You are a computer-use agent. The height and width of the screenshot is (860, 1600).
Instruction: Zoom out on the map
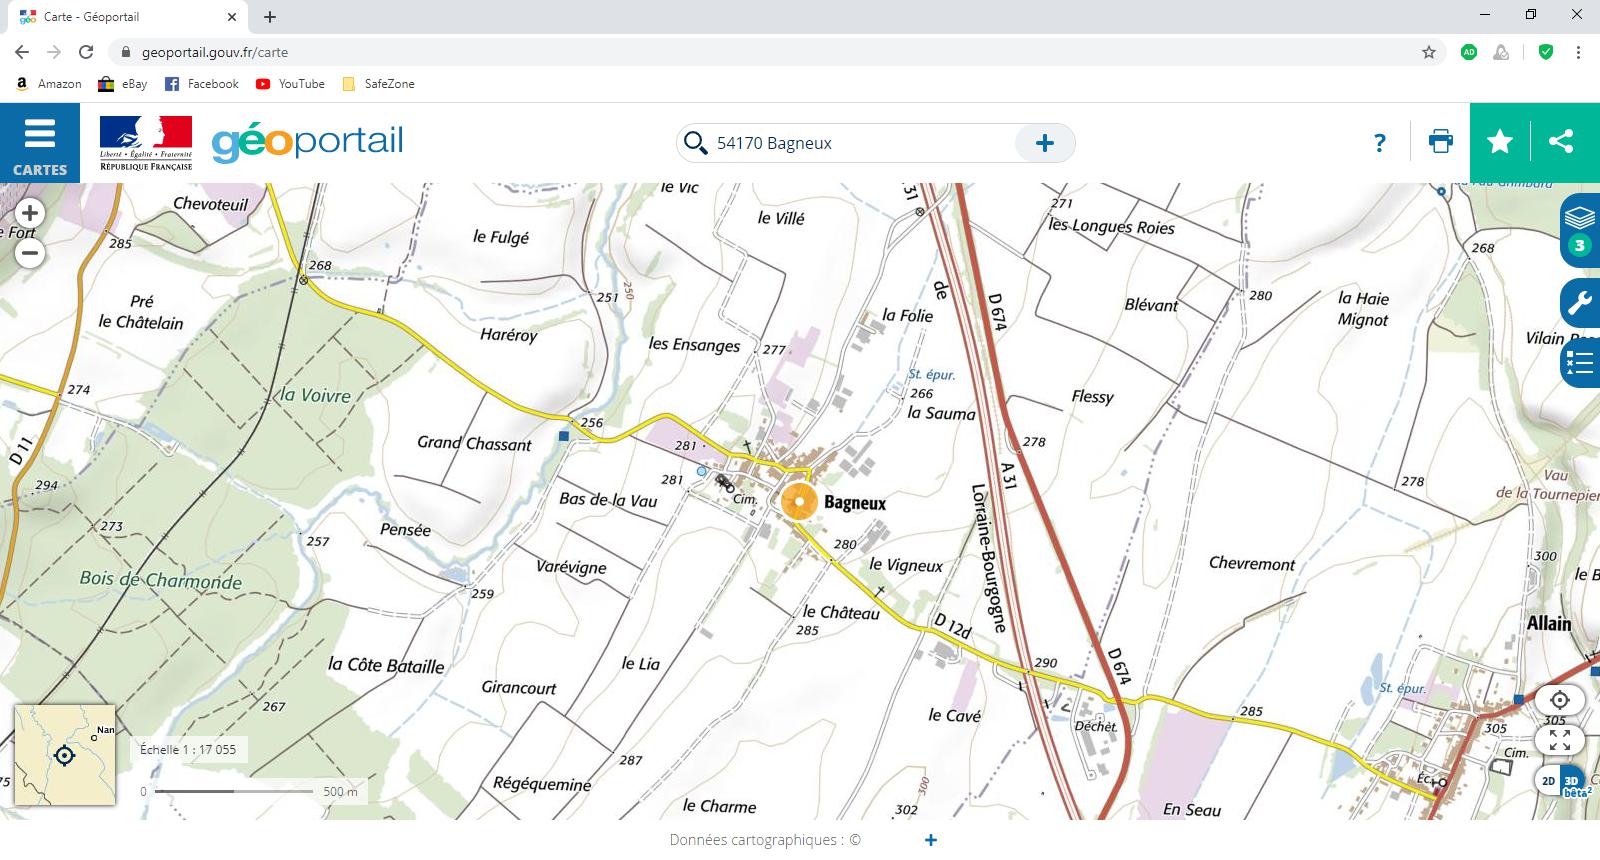click(x=30, y=253)
